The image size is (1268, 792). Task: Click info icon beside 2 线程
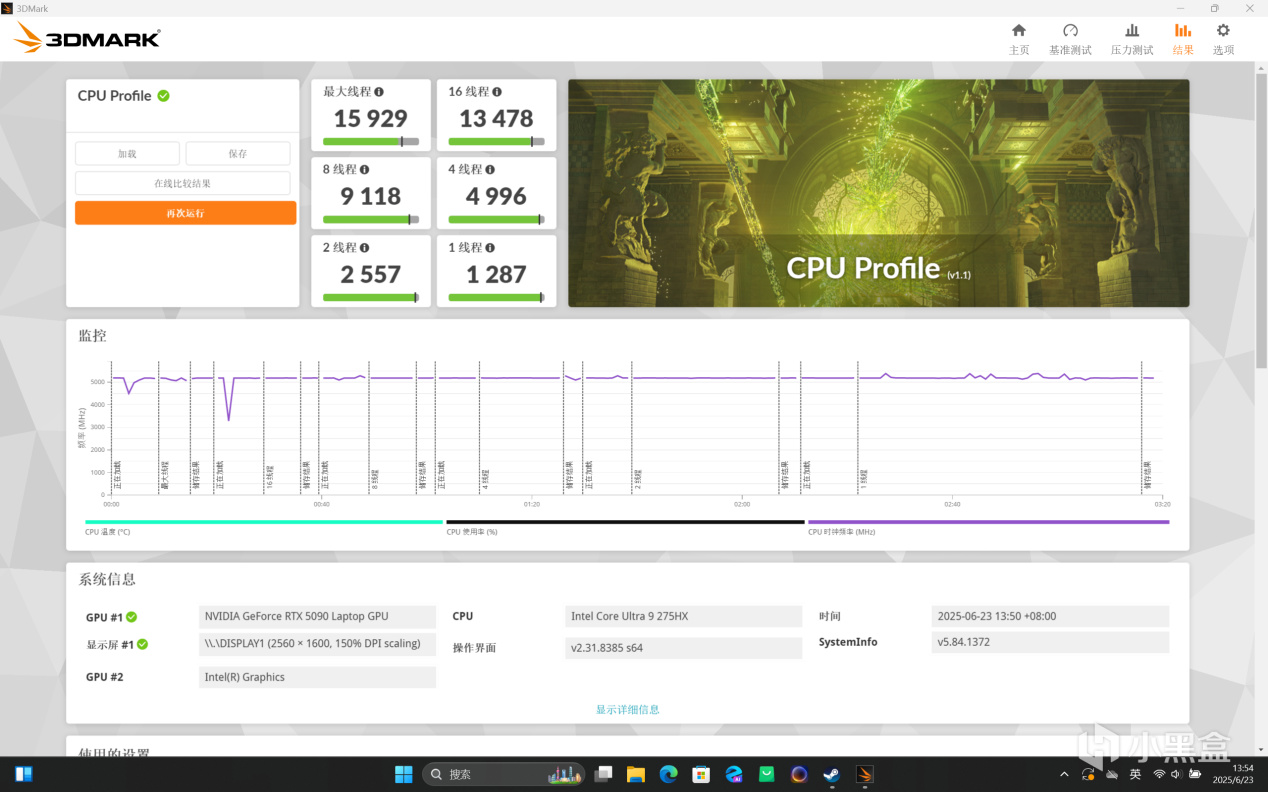tap(364, 248)
